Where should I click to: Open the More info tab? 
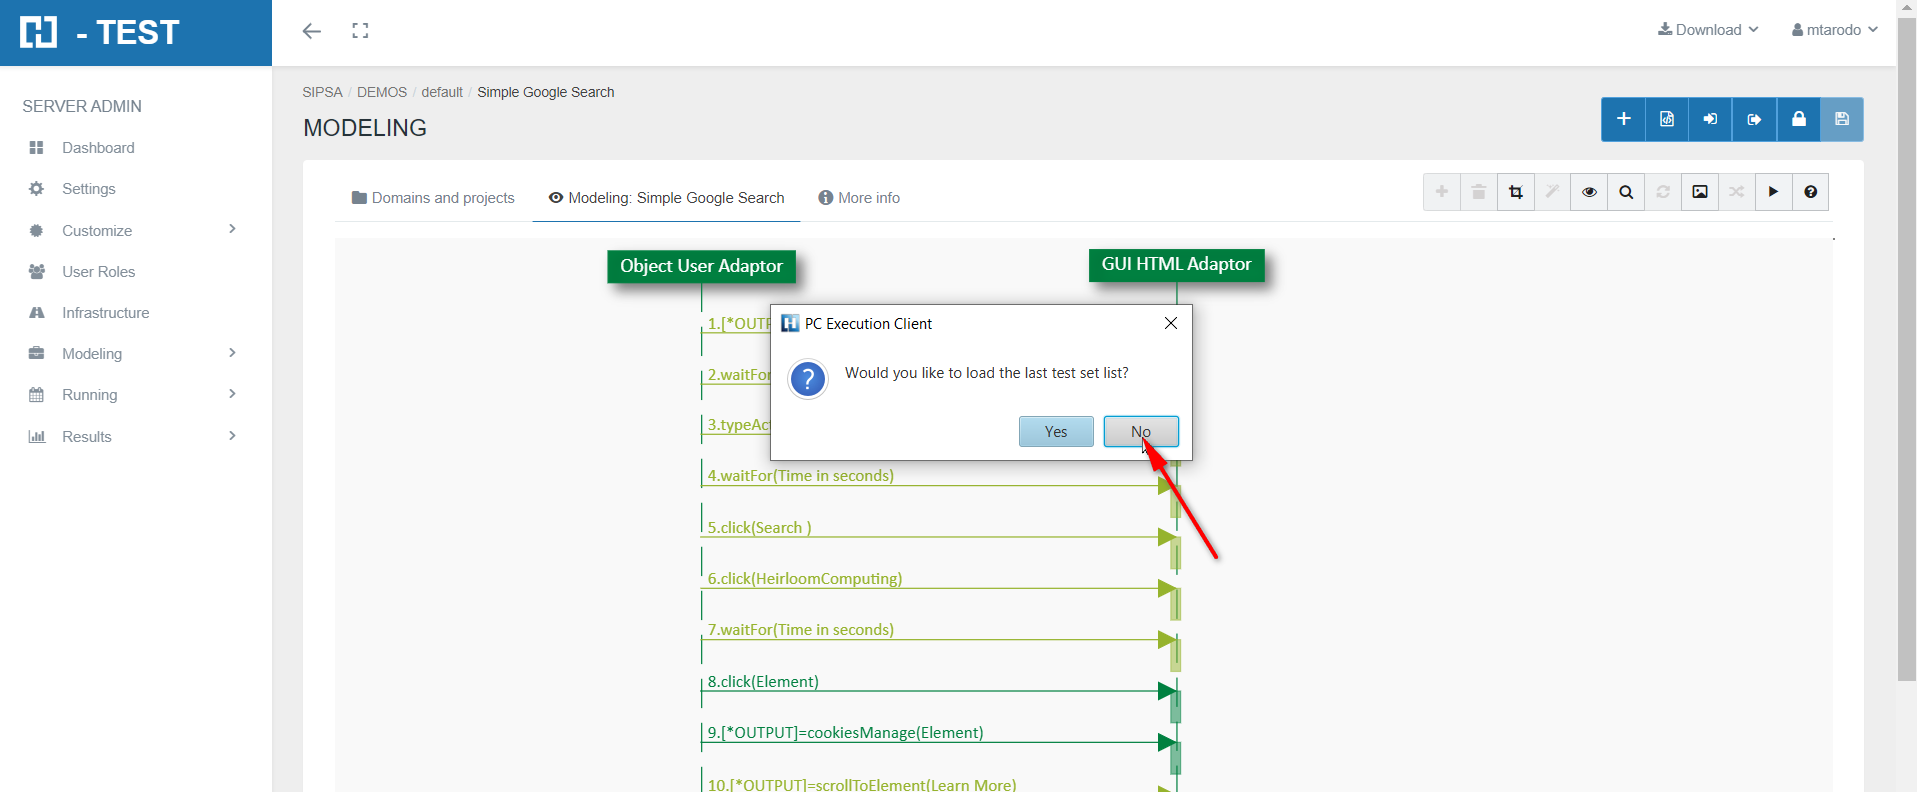[859, 198]
